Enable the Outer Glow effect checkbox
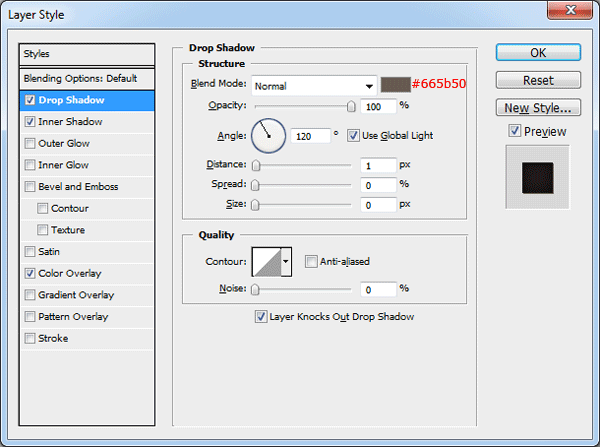The width and height of the screenshot is (600, 447). (29, 144)
